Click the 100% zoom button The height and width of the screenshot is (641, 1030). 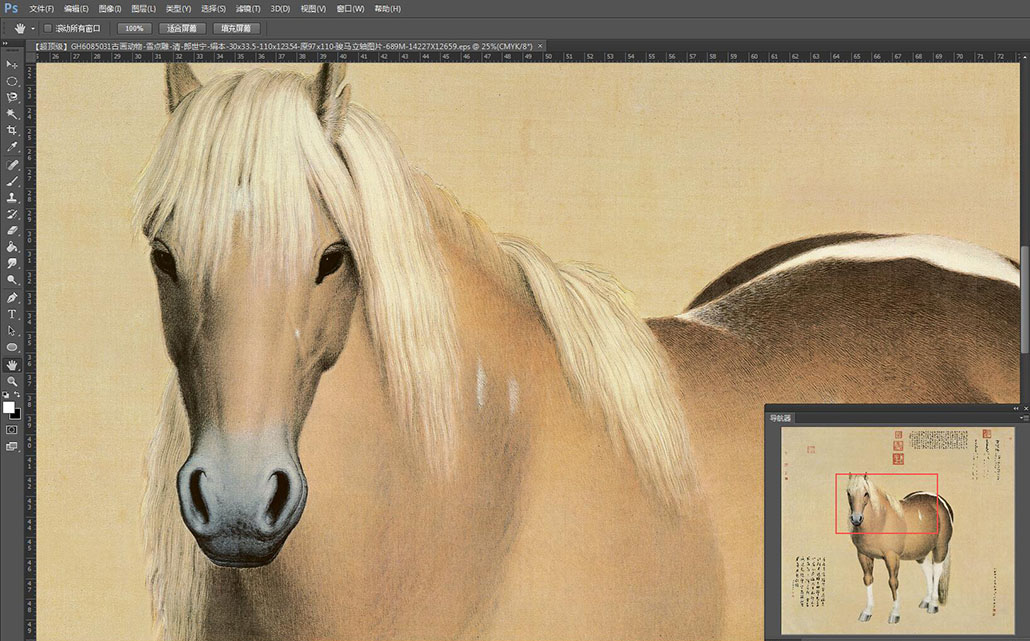click(x=135, y=28)
